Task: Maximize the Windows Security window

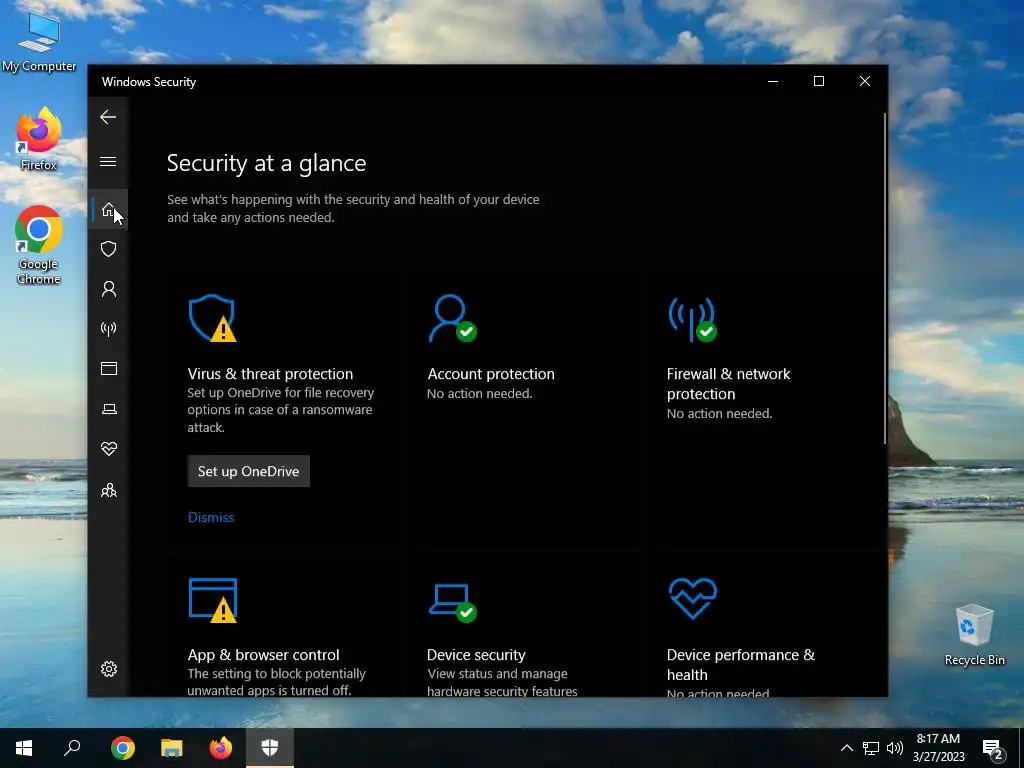Action: point(818,81)
